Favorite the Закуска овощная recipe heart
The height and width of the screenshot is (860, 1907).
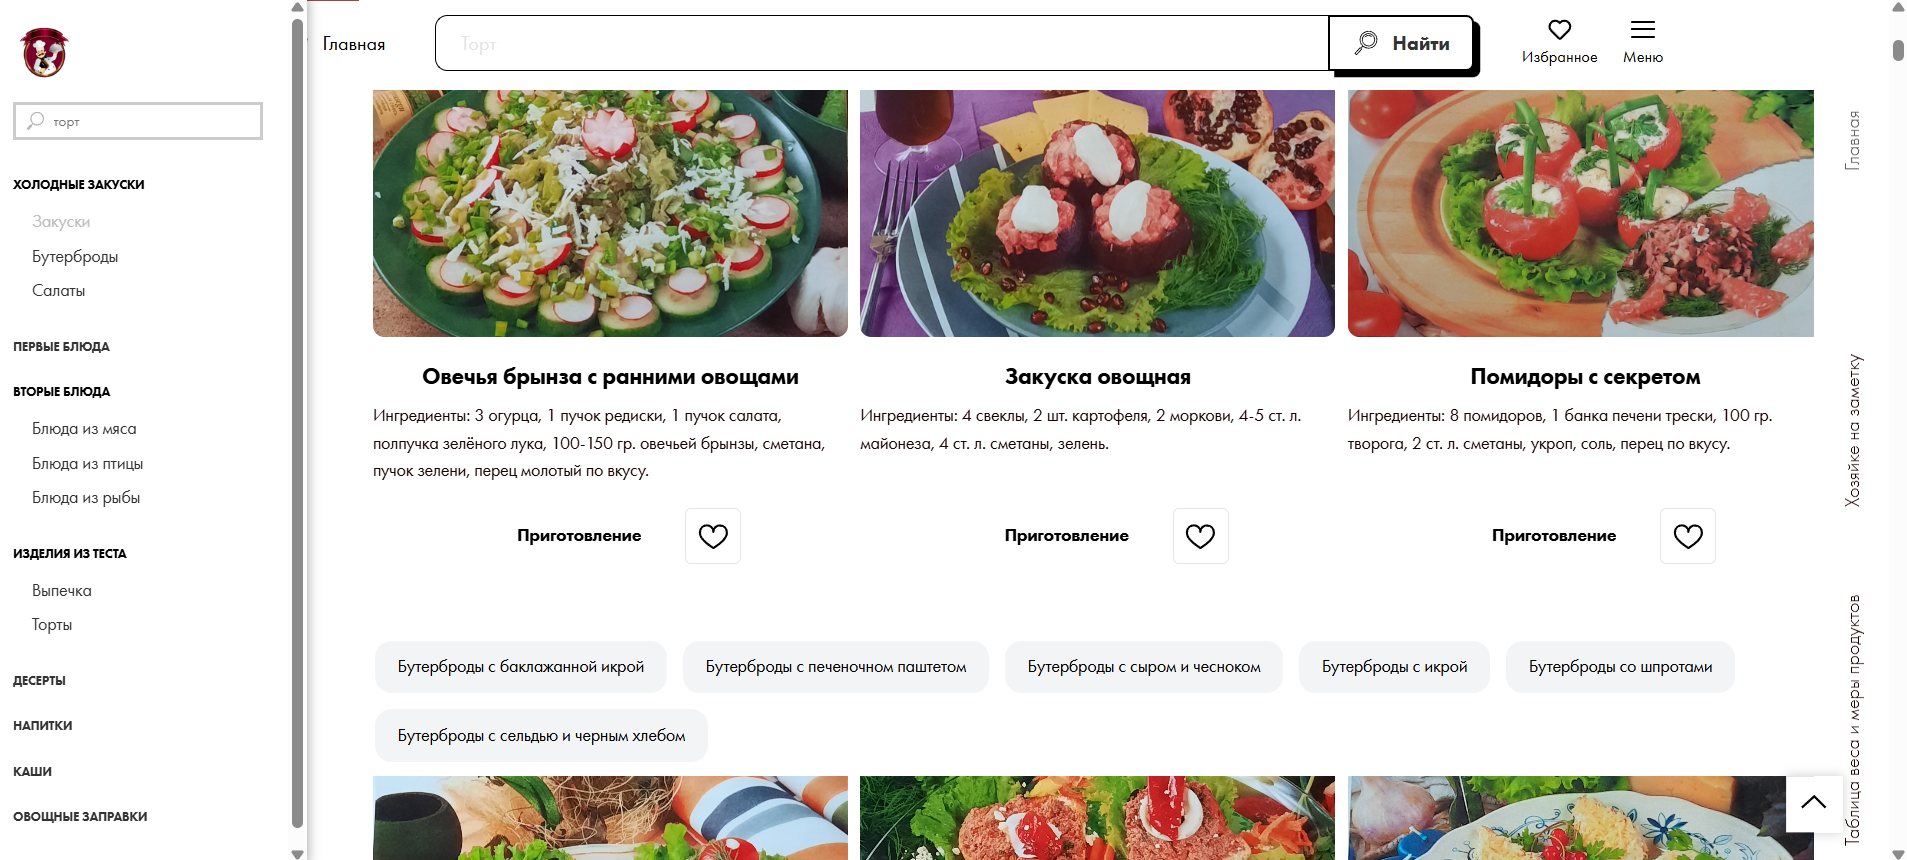[1200, 537]
